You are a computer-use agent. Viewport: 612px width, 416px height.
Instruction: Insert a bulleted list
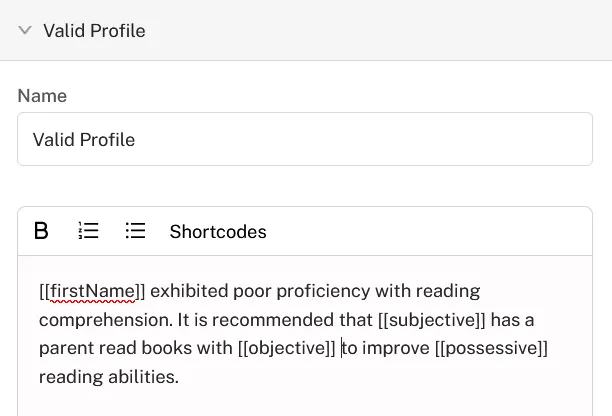135,231
